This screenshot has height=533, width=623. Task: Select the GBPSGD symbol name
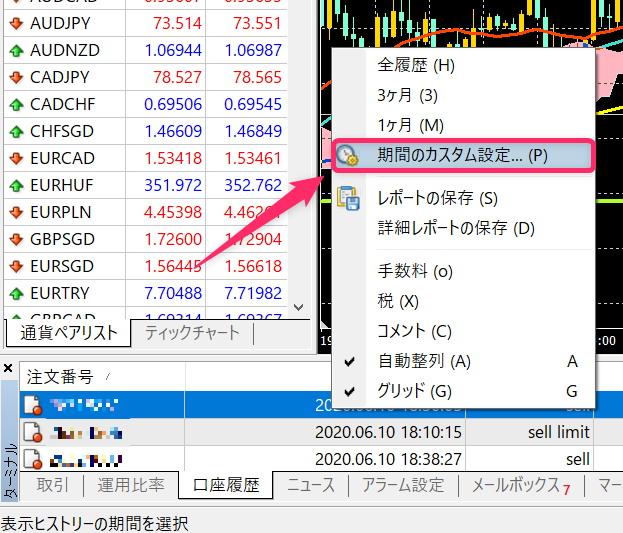click(62, 239)
